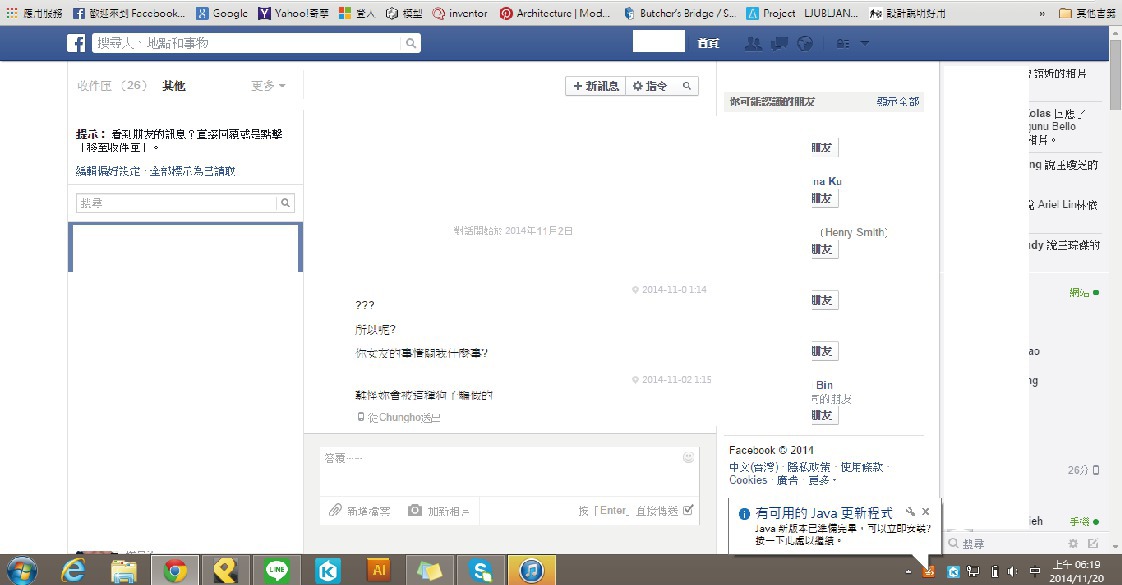1122x585 pixels.
Task: Open the notifications globe icon
Action: [805, 44]
